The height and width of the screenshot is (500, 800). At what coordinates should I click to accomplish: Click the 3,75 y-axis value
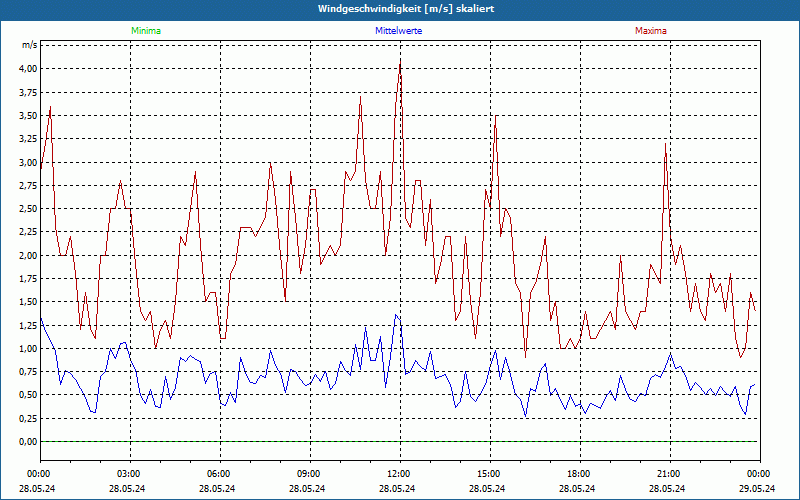click(x=28, y=92)
